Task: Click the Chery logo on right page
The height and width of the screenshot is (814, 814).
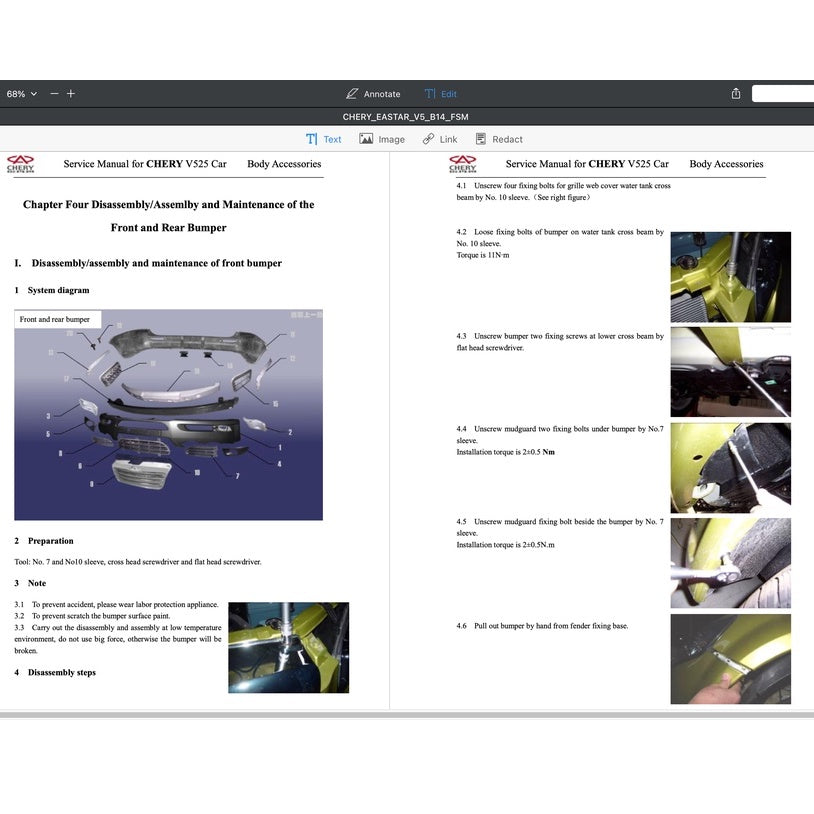Action: [462, 164]
